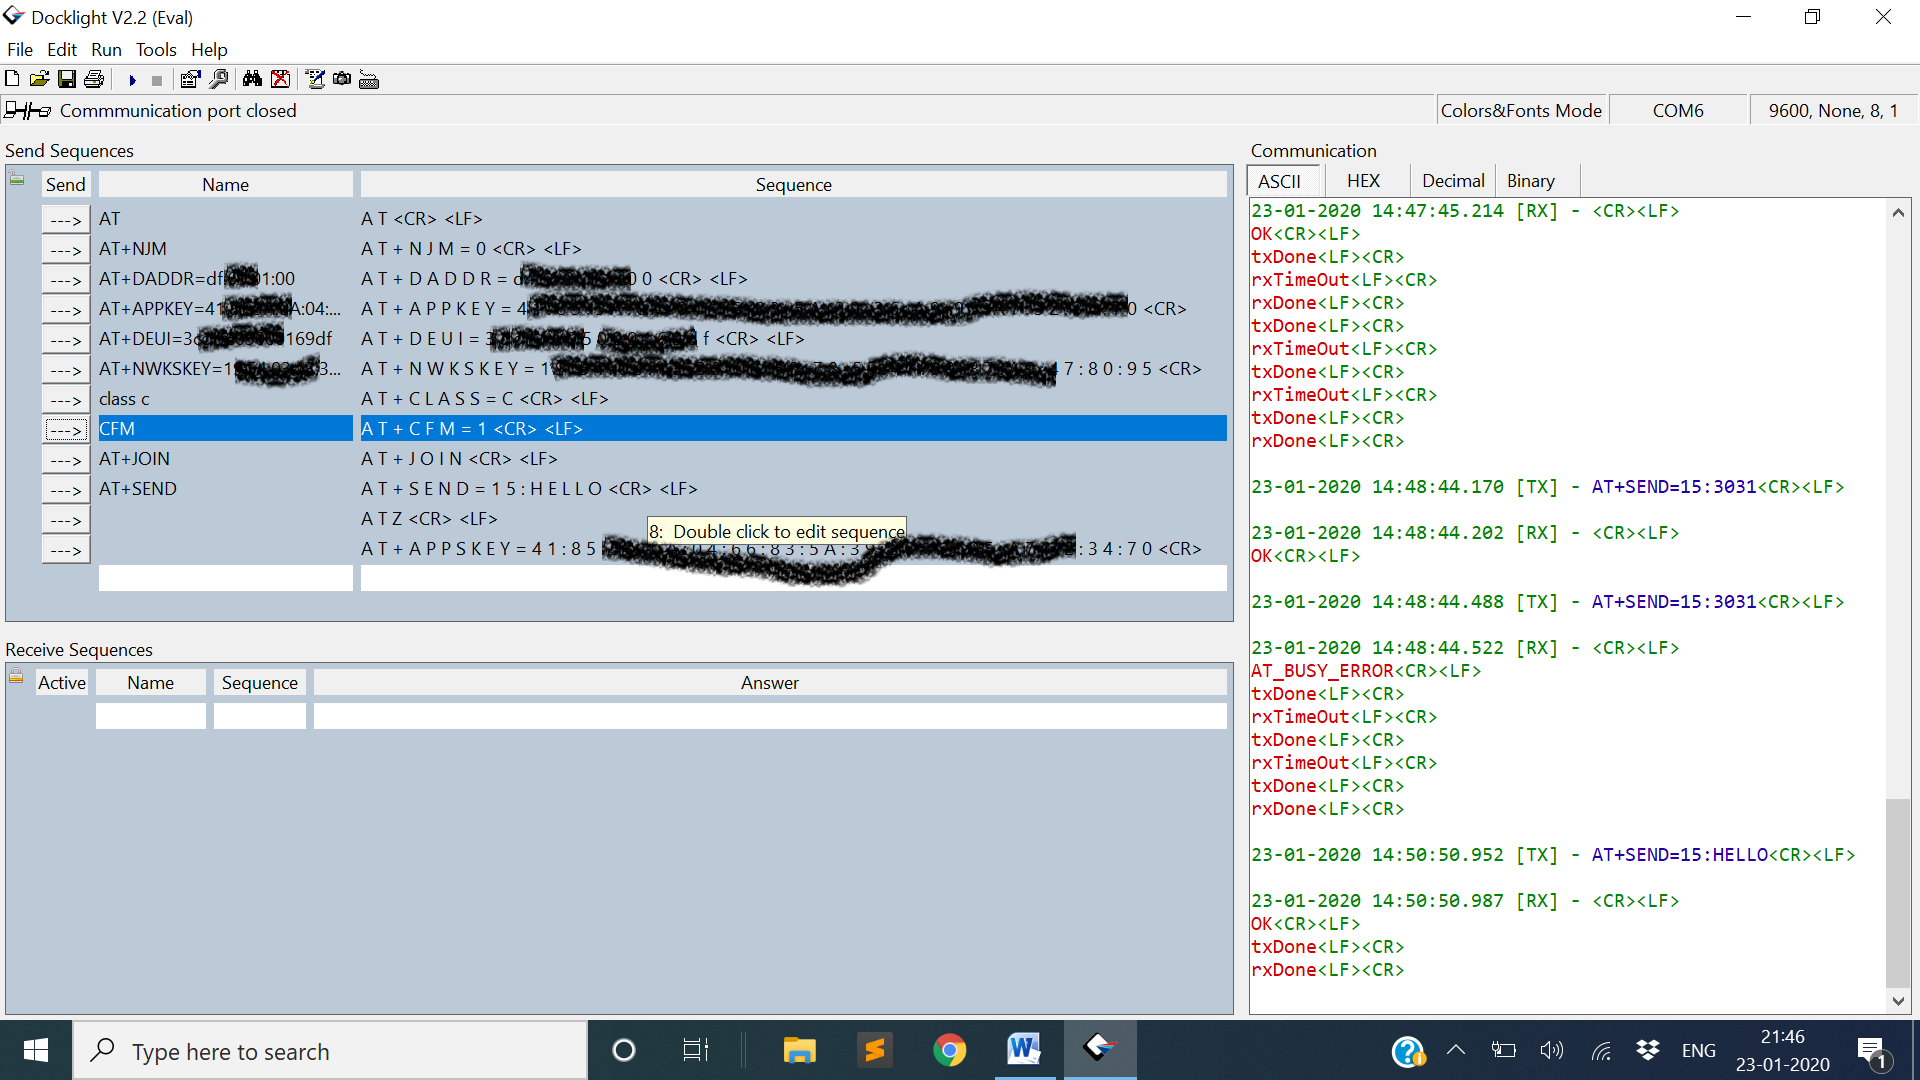Select the AT+JOIN name cell
The height and width of the screenshot is (1080, 1920).
(225, 459)
